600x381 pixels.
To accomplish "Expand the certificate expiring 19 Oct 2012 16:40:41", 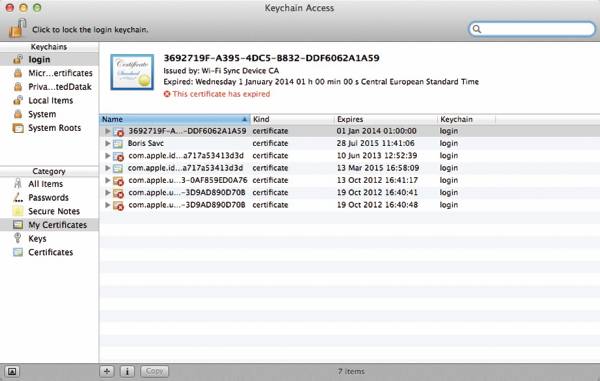I will (108, 192).
